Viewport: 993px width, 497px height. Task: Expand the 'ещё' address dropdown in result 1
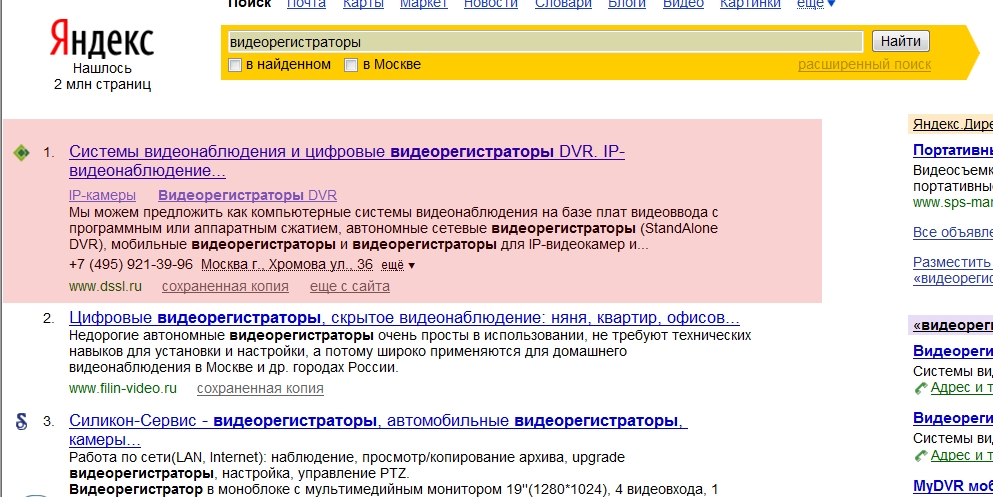(x=398, y=265)
